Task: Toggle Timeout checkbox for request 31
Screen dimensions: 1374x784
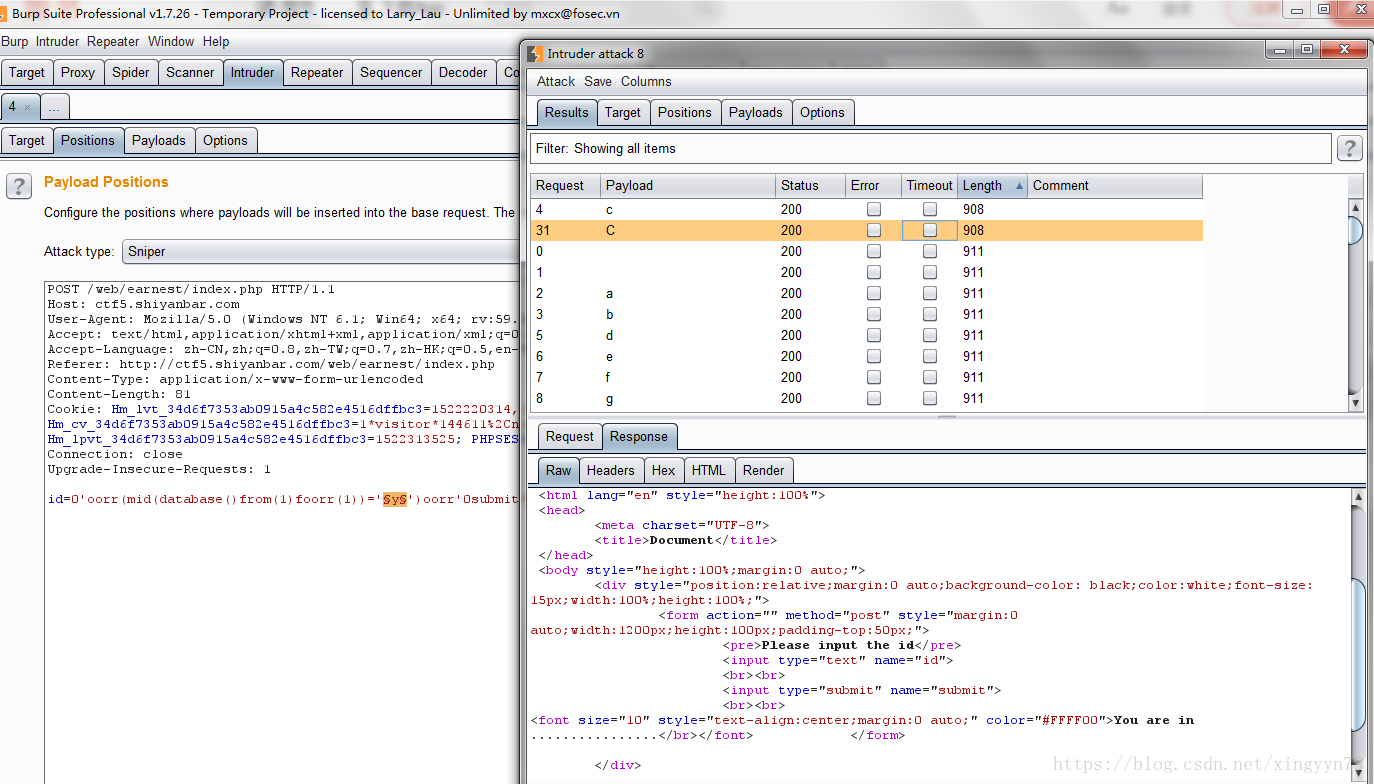Action: 930,230
